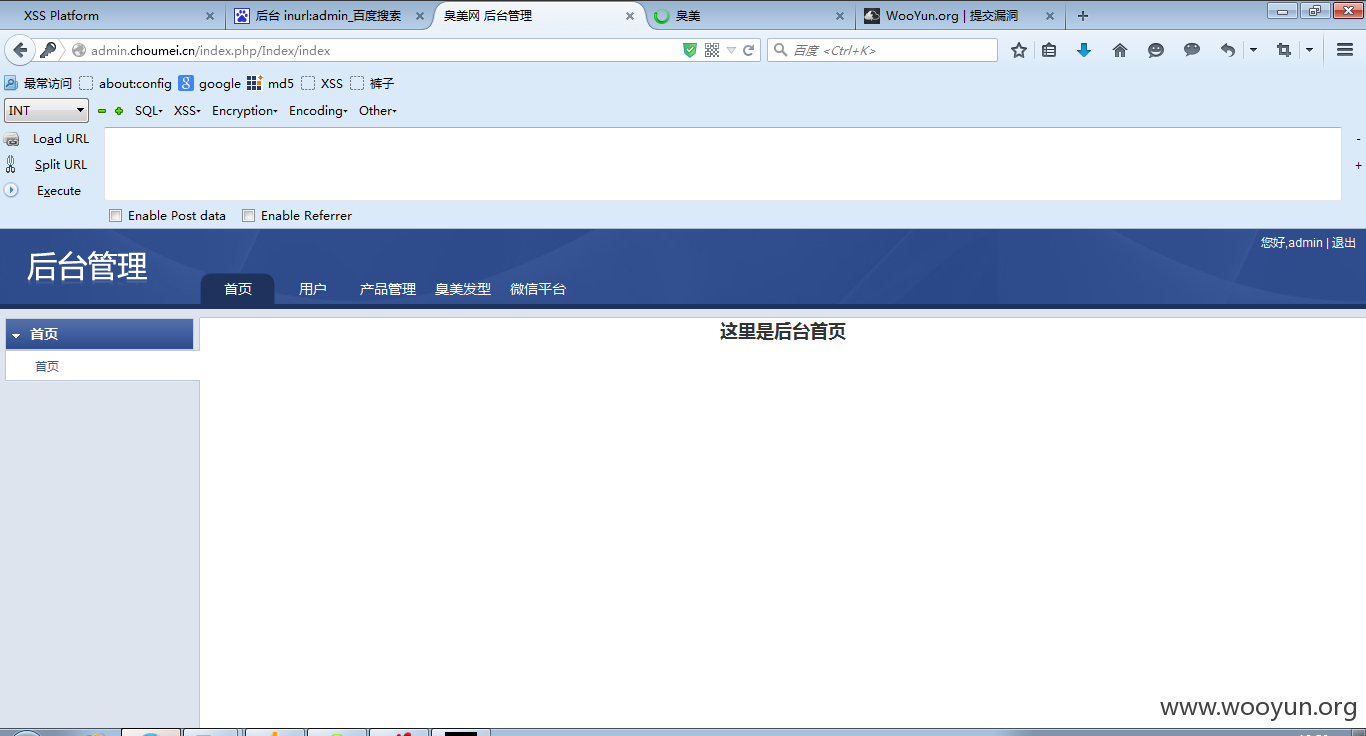
Task: Close the WooYun.org tab
Action: pyautogui.click(x=1050, y=16)
